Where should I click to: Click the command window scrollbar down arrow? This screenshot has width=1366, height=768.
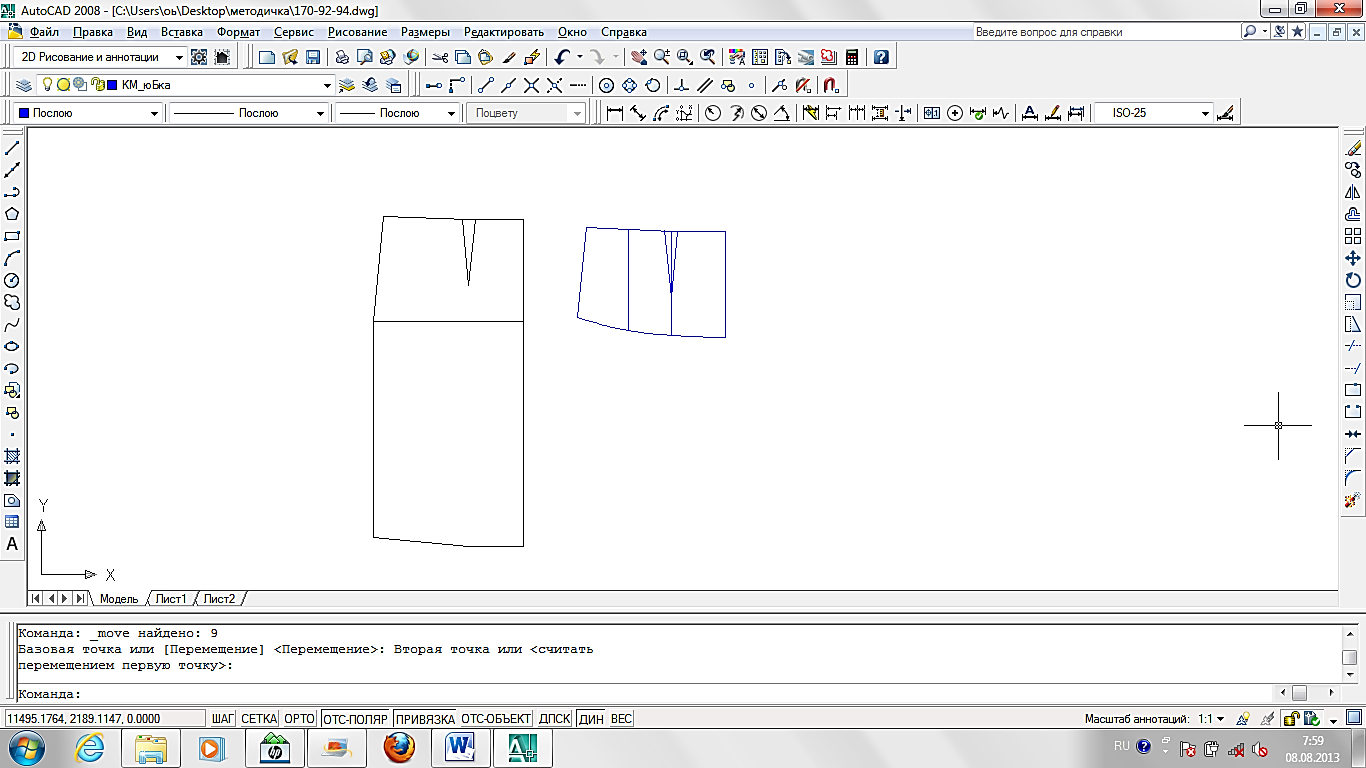[x=1349, y=673]
